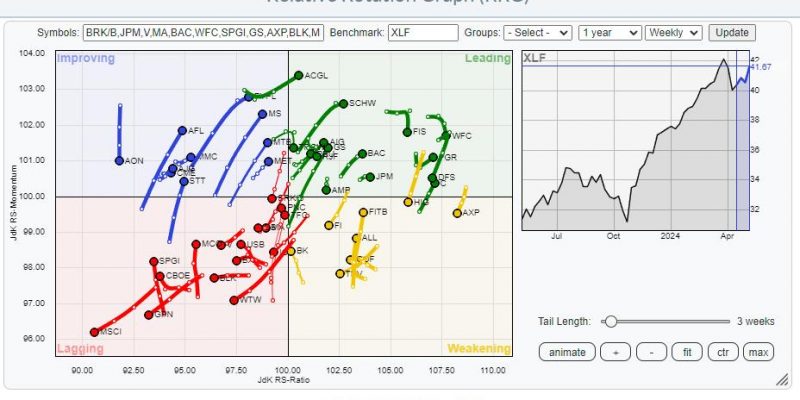This screenshot has width=800, height=400.
Task: Click the SCHW data point
Action: point(343,104)
